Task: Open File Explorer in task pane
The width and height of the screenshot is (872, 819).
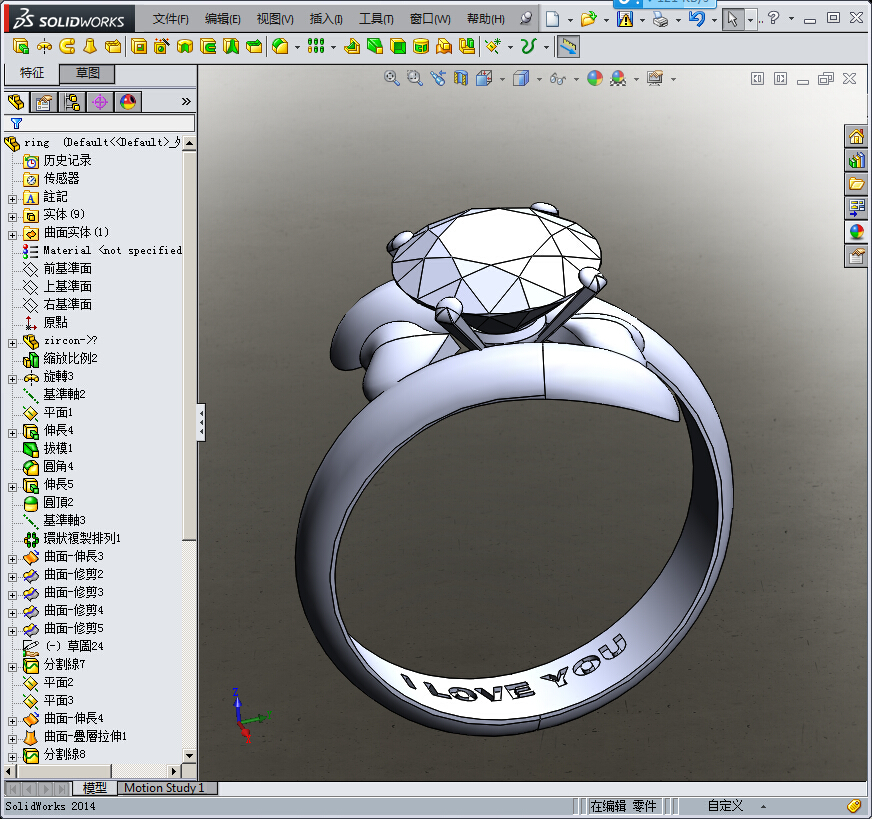Action: tap(856, 184)
